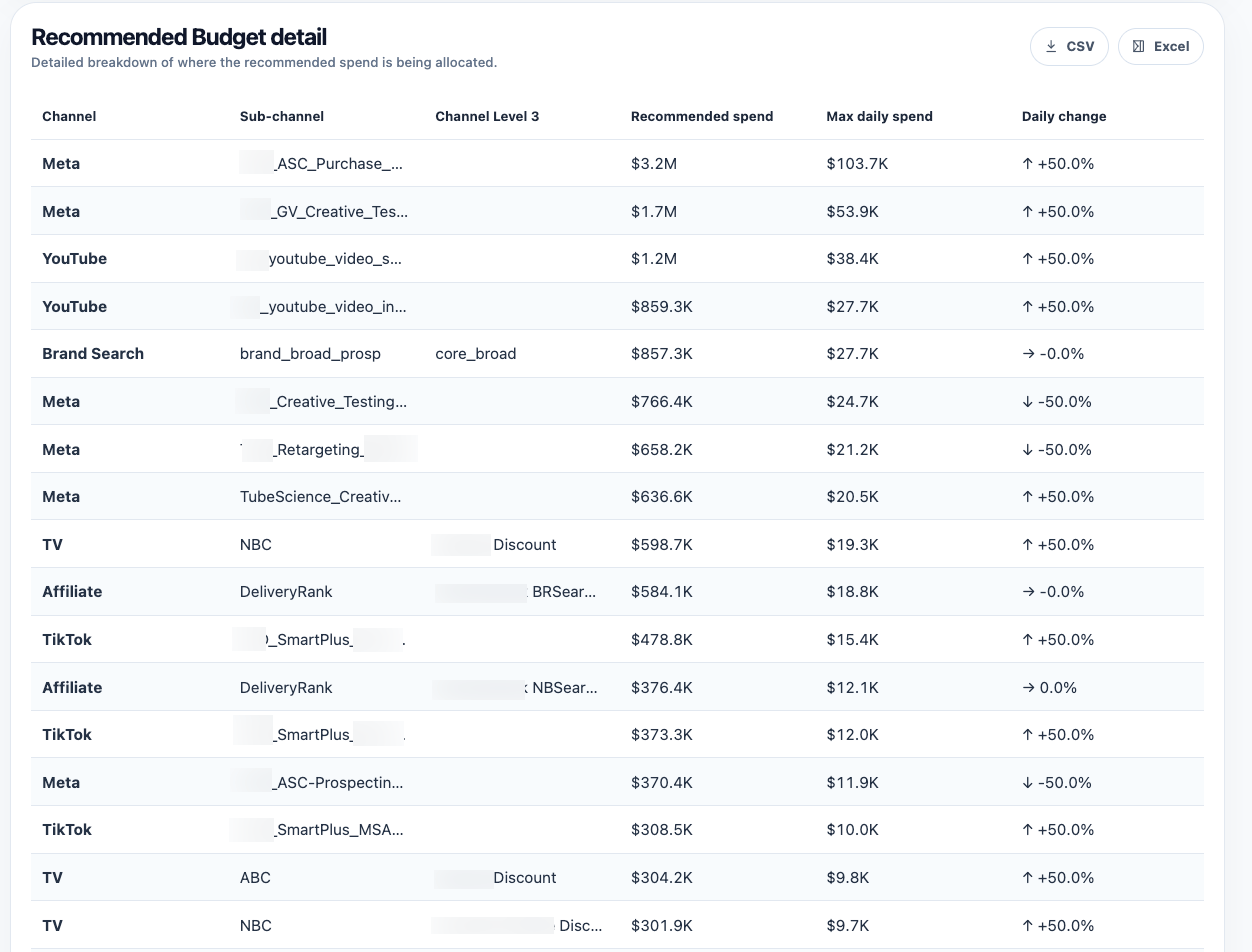Click the $18.8K max daily spend value

[x=852, y=591]
